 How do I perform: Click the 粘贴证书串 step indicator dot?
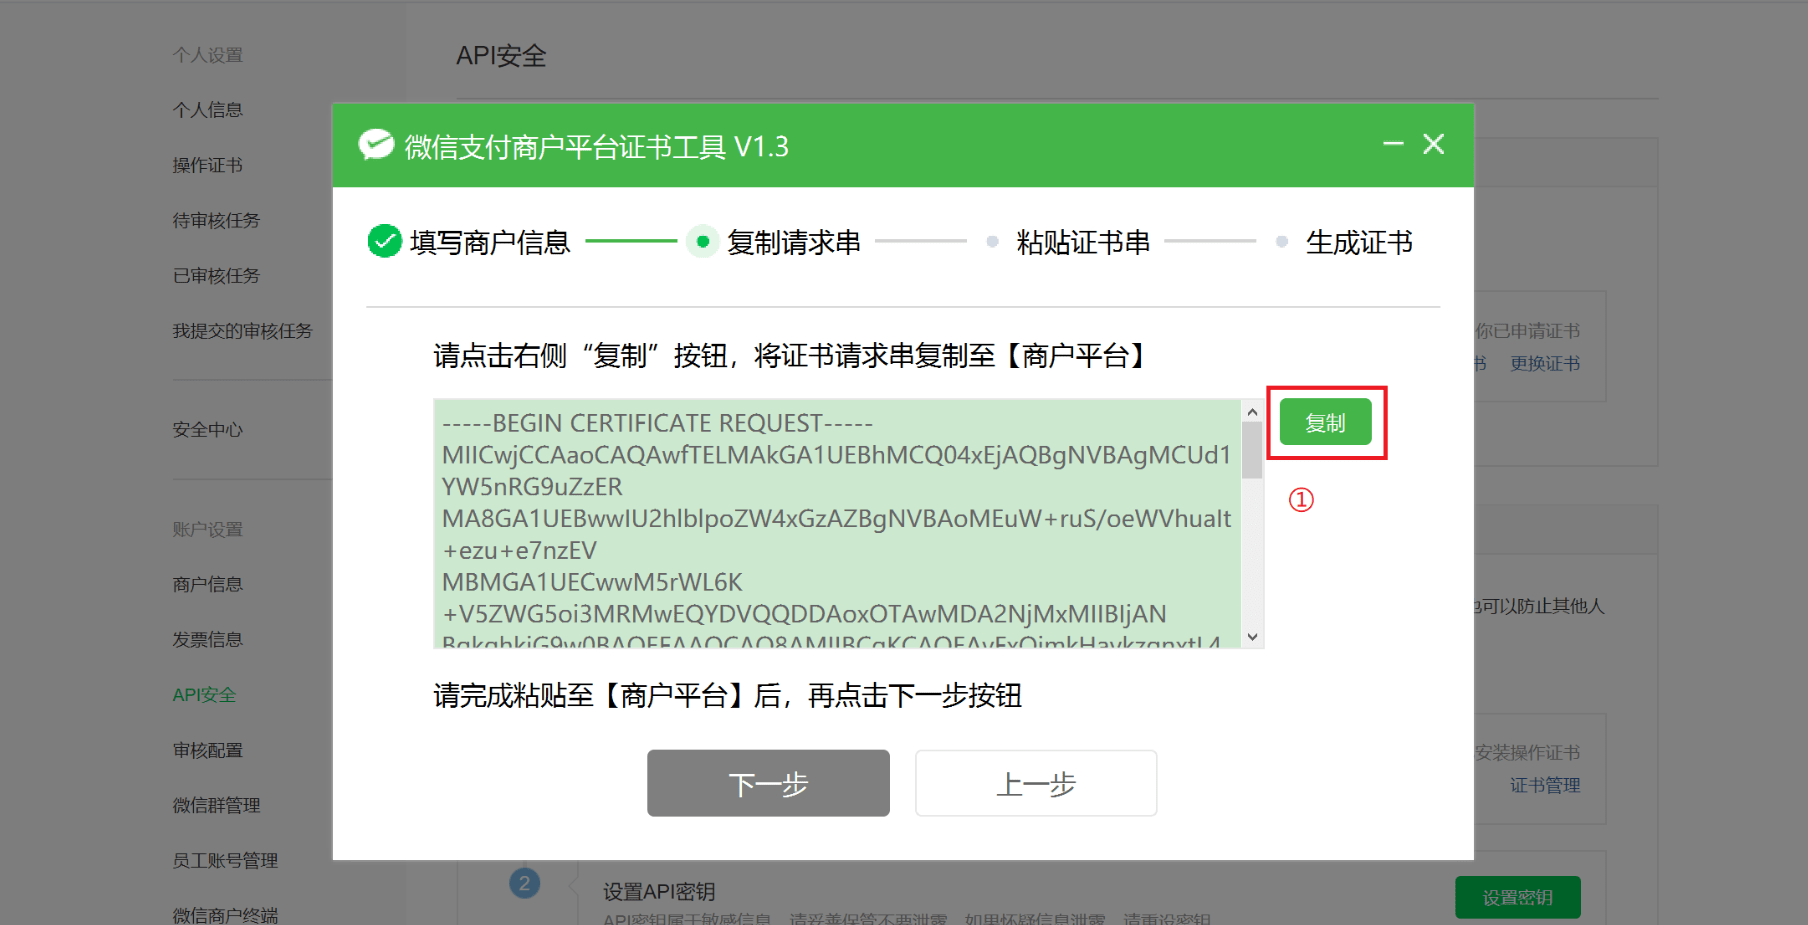pyautogui.click(x=992, y=242)
